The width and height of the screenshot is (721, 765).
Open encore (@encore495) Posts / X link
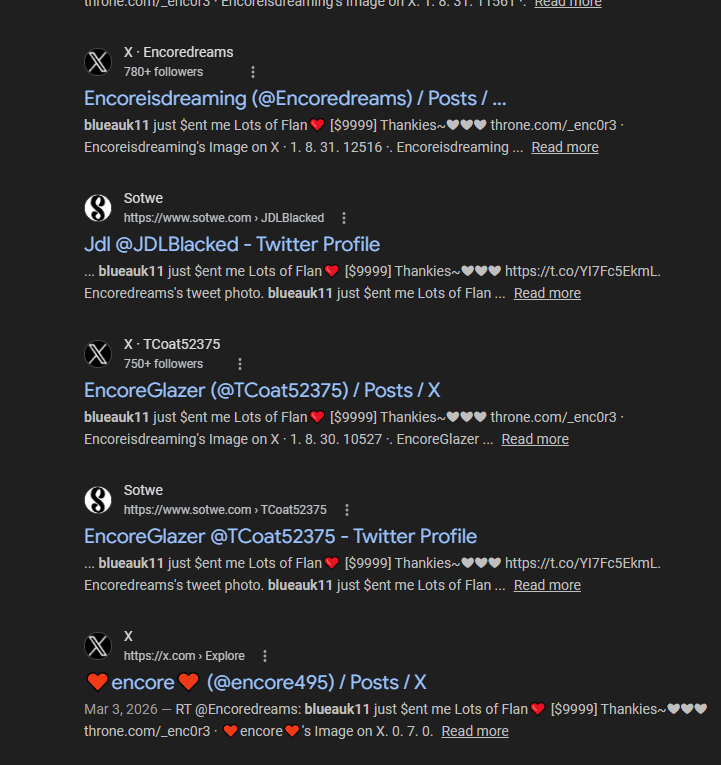[x=256, y=682]
